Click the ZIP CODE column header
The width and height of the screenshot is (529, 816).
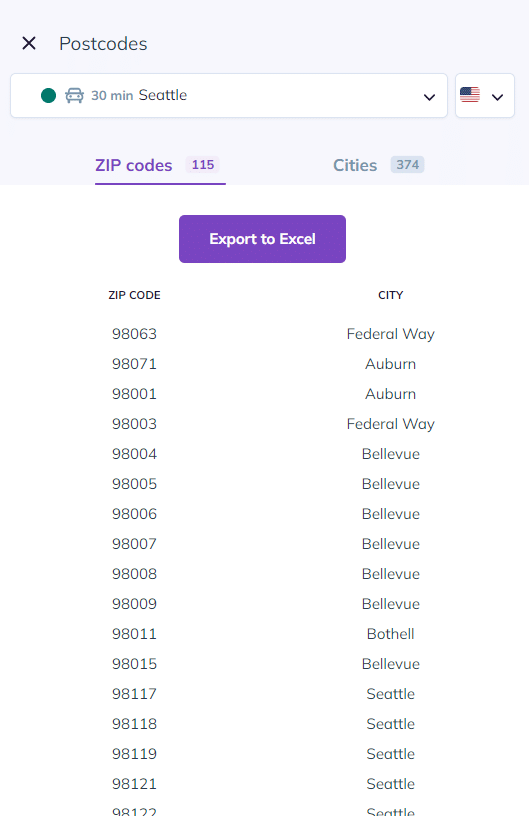pos(134,295)
